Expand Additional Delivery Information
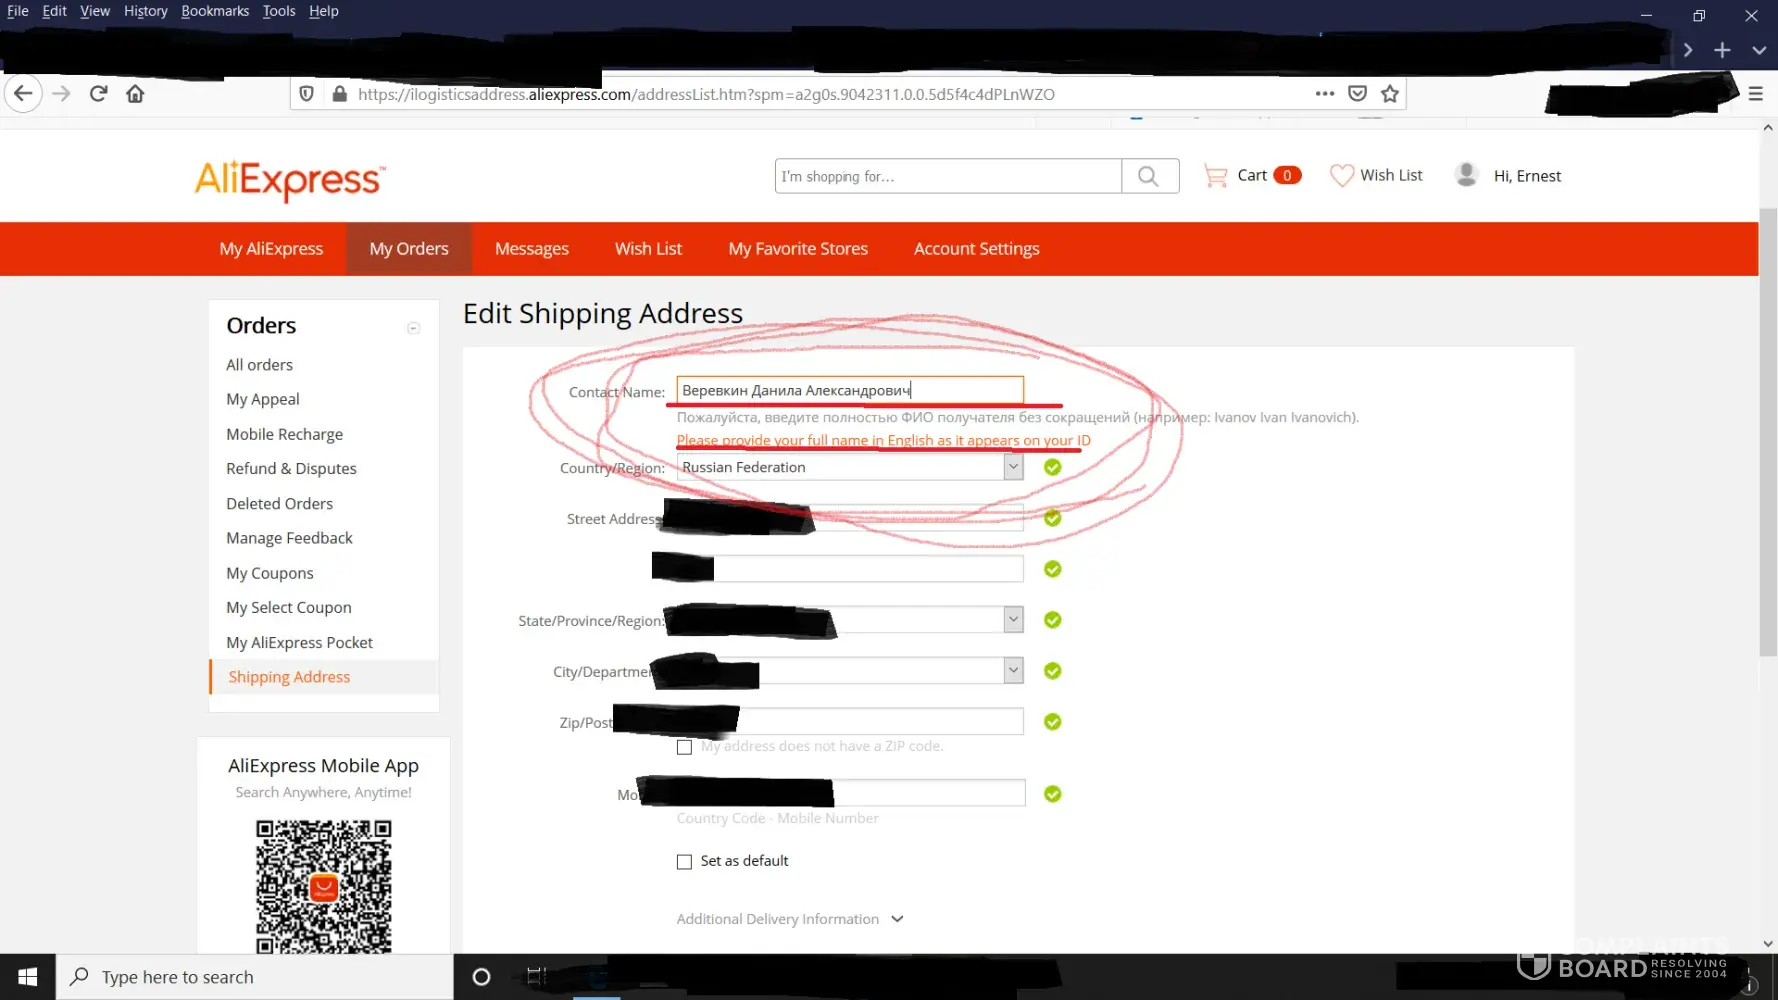 coord(790,919)
